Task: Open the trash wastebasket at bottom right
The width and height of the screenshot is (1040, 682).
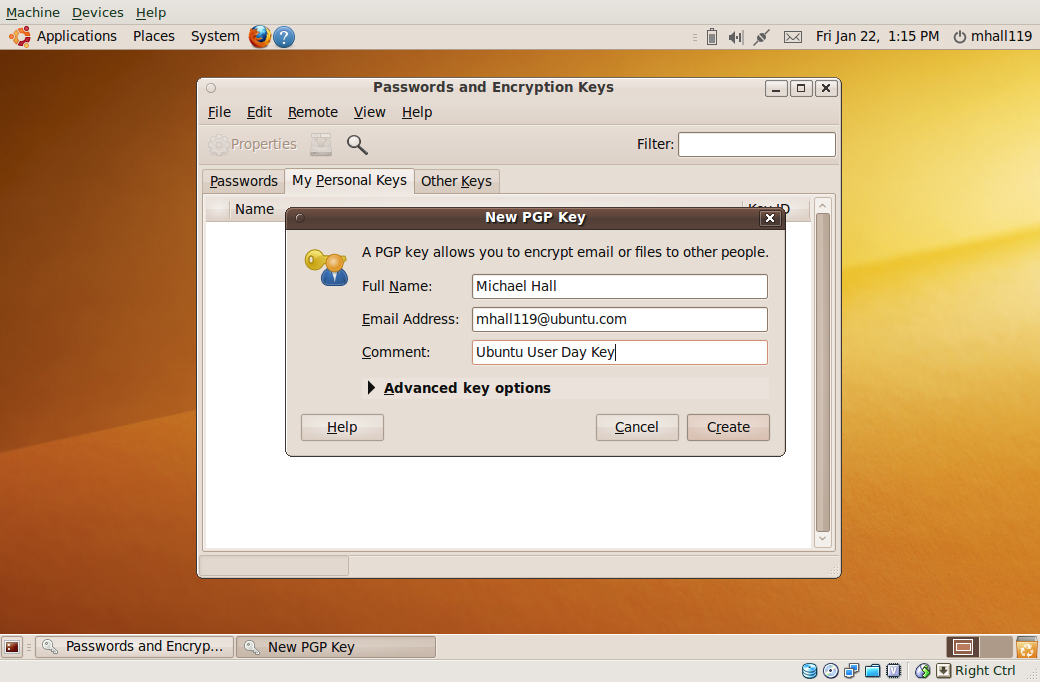Action: click(1026, 647)
